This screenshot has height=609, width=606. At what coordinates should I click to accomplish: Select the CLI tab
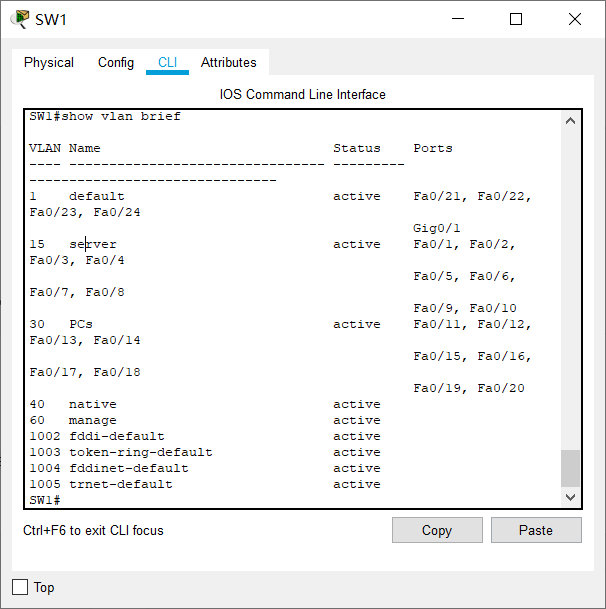coord(167,63)
